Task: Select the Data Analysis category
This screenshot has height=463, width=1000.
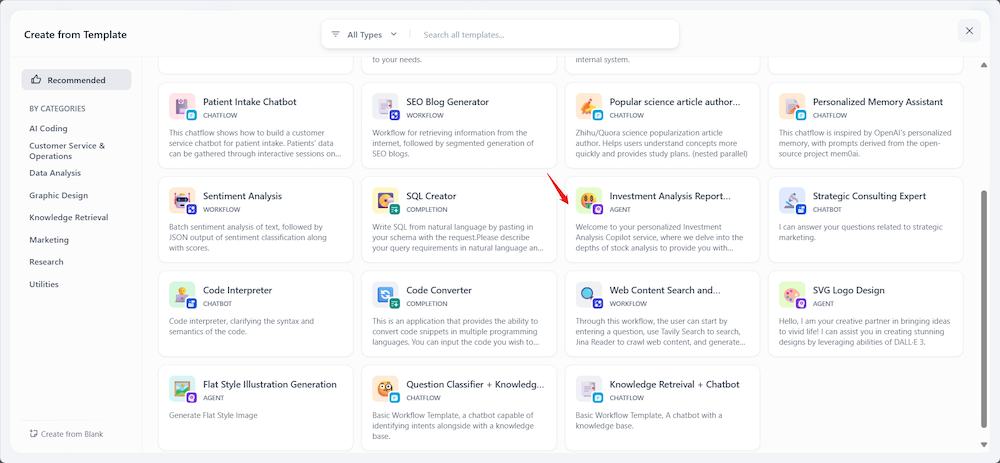Action: point(55,173)
